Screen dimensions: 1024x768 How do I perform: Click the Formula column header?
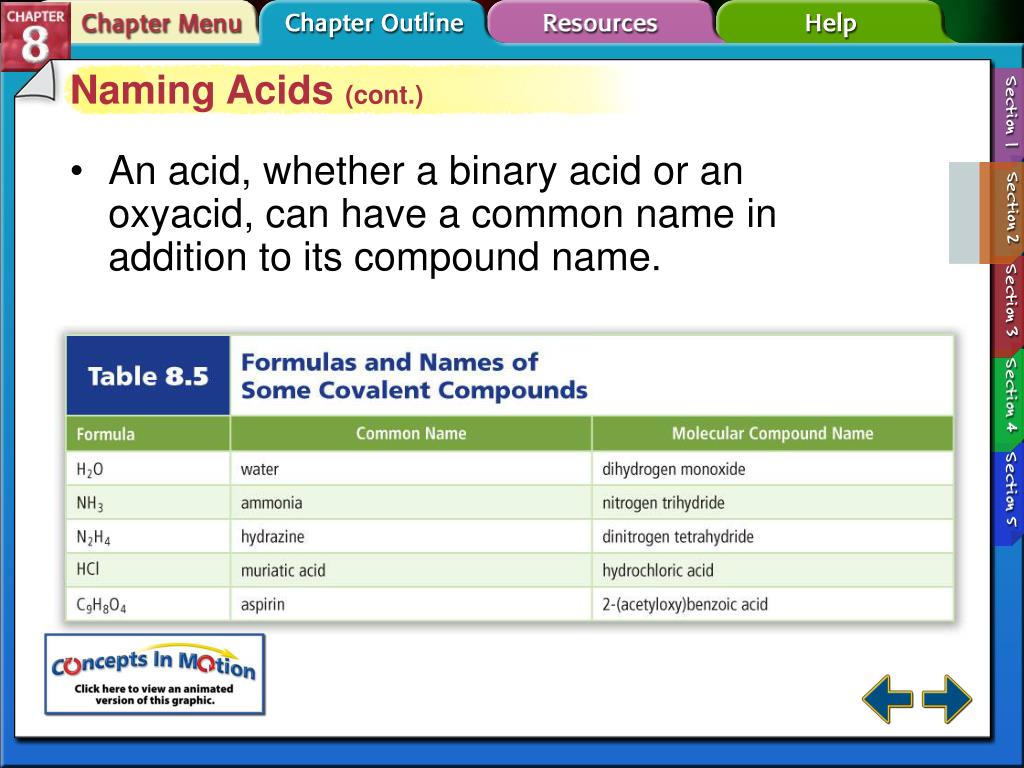coord(148,434)
